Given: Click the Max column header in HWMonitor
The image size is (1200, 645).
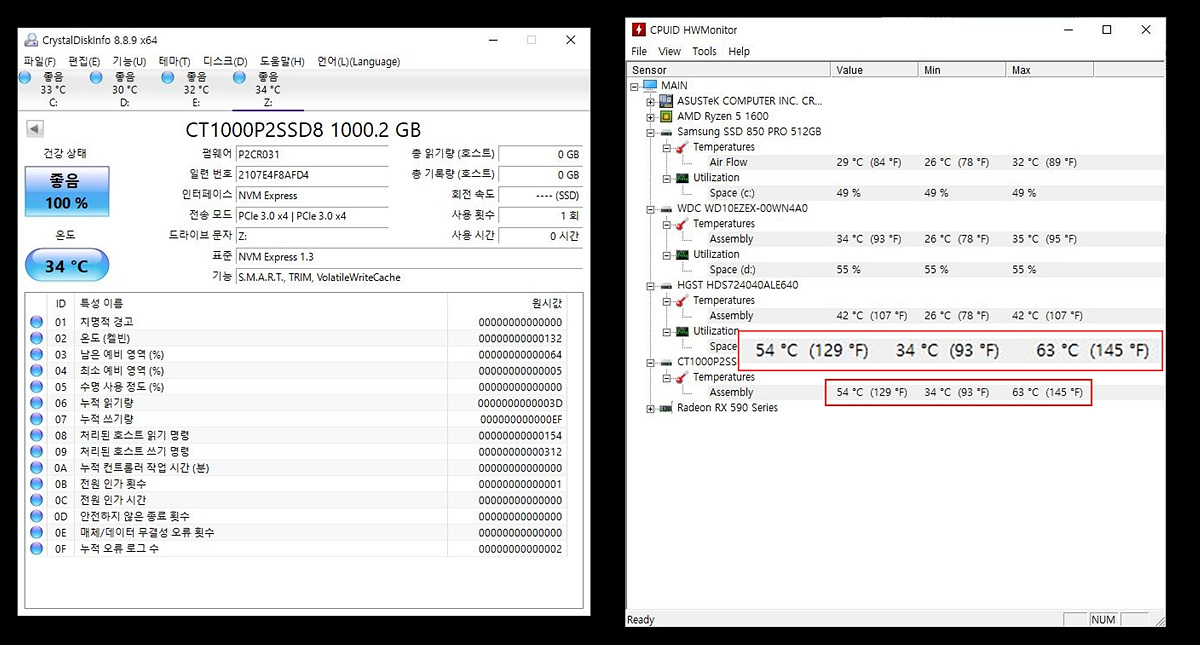Looking at the screenshot, I should (x=1049, y=70).
